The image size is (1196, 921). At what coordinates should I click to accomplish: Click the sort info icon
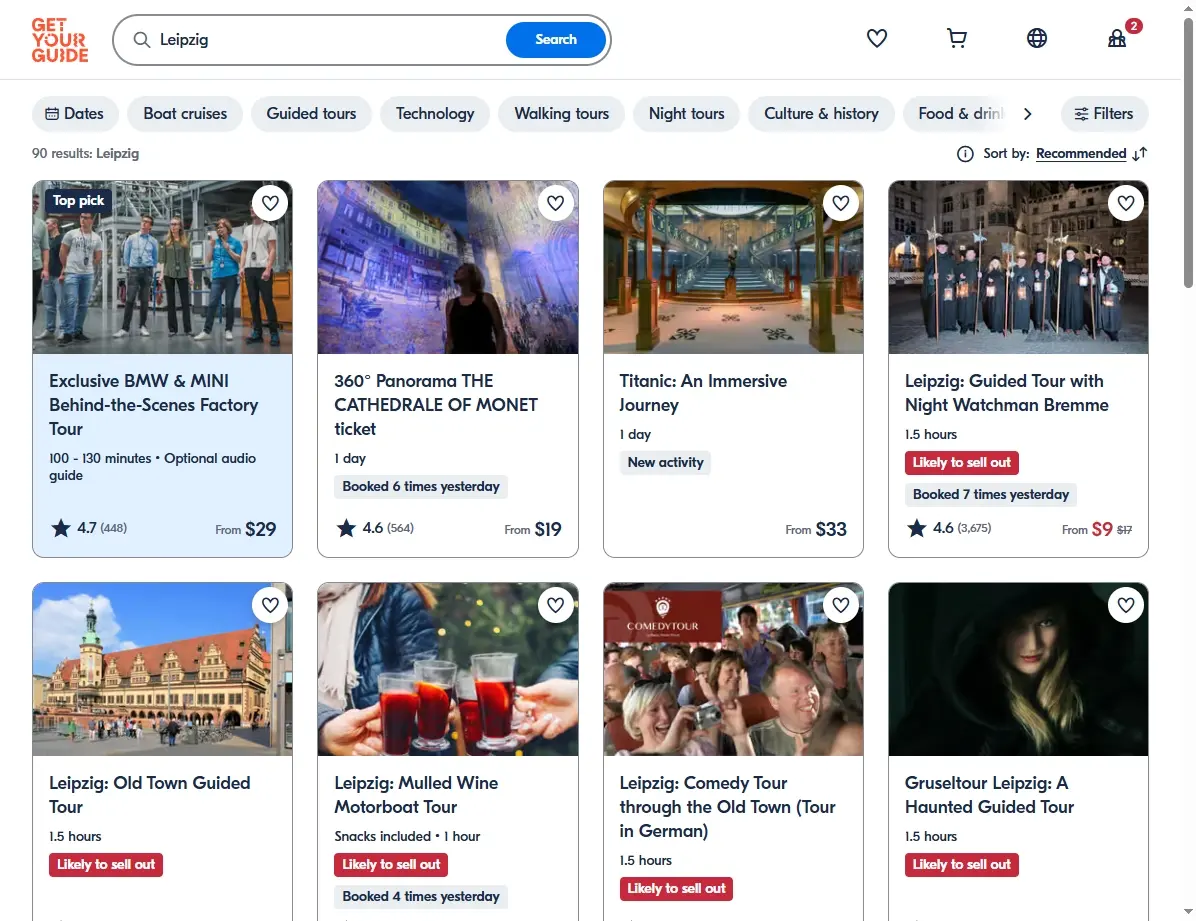pos(965,154)
